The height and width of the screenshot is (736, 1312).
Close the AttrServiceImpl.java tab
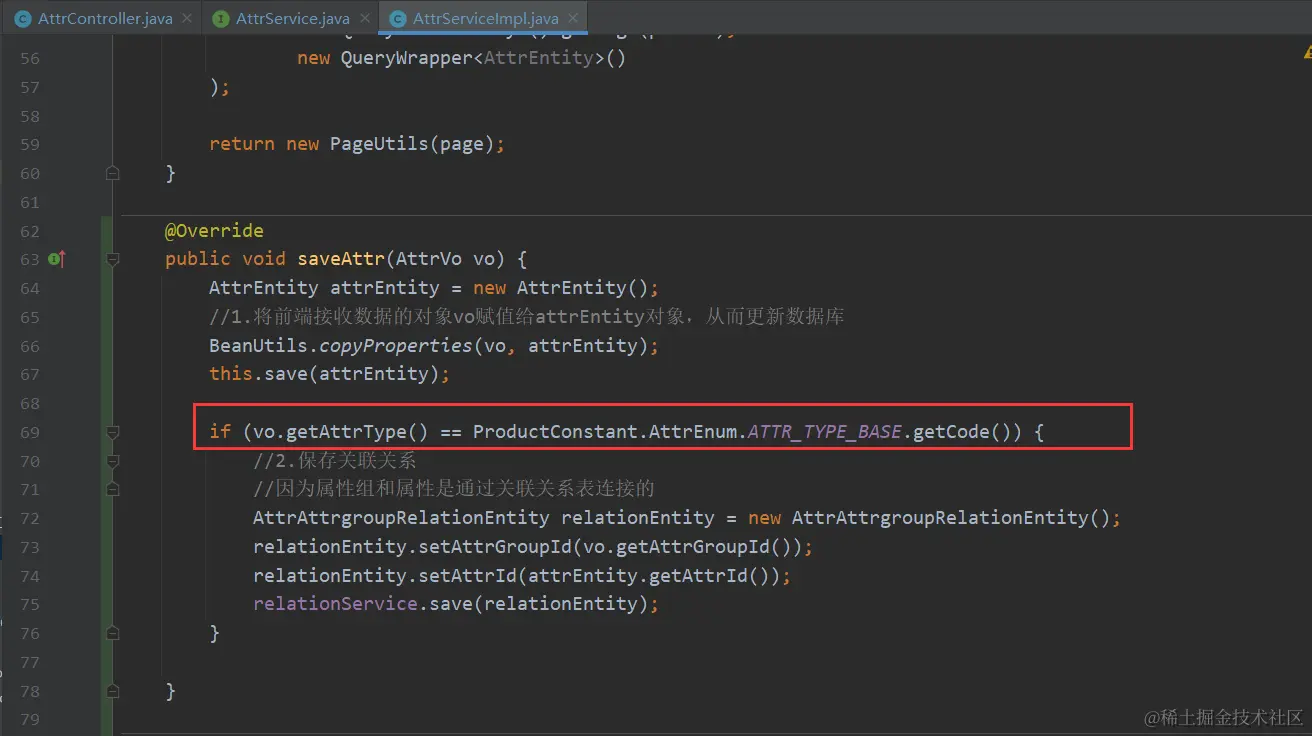pos(574,19)
